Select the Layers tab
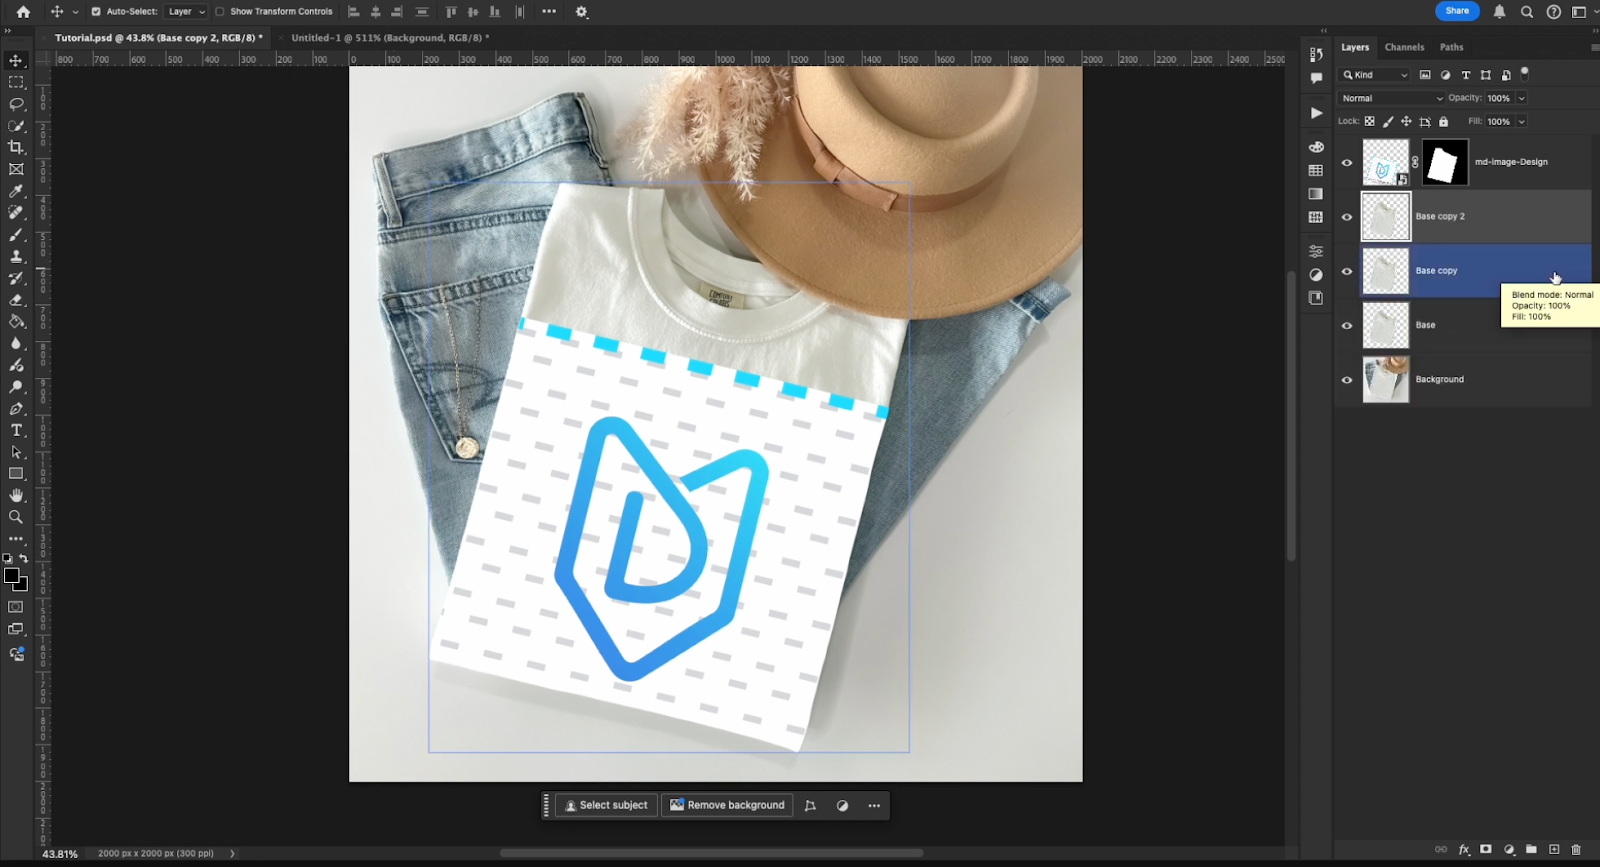Screen dimensions: 1600x867 coord(1355,47)
